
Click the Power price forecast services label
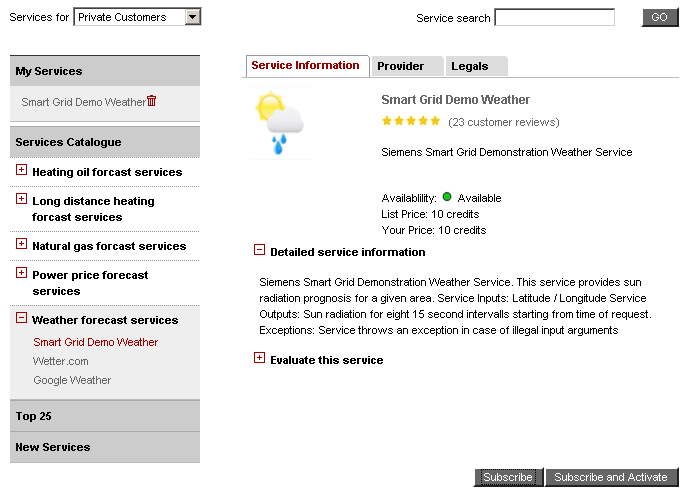pos(90,283)
